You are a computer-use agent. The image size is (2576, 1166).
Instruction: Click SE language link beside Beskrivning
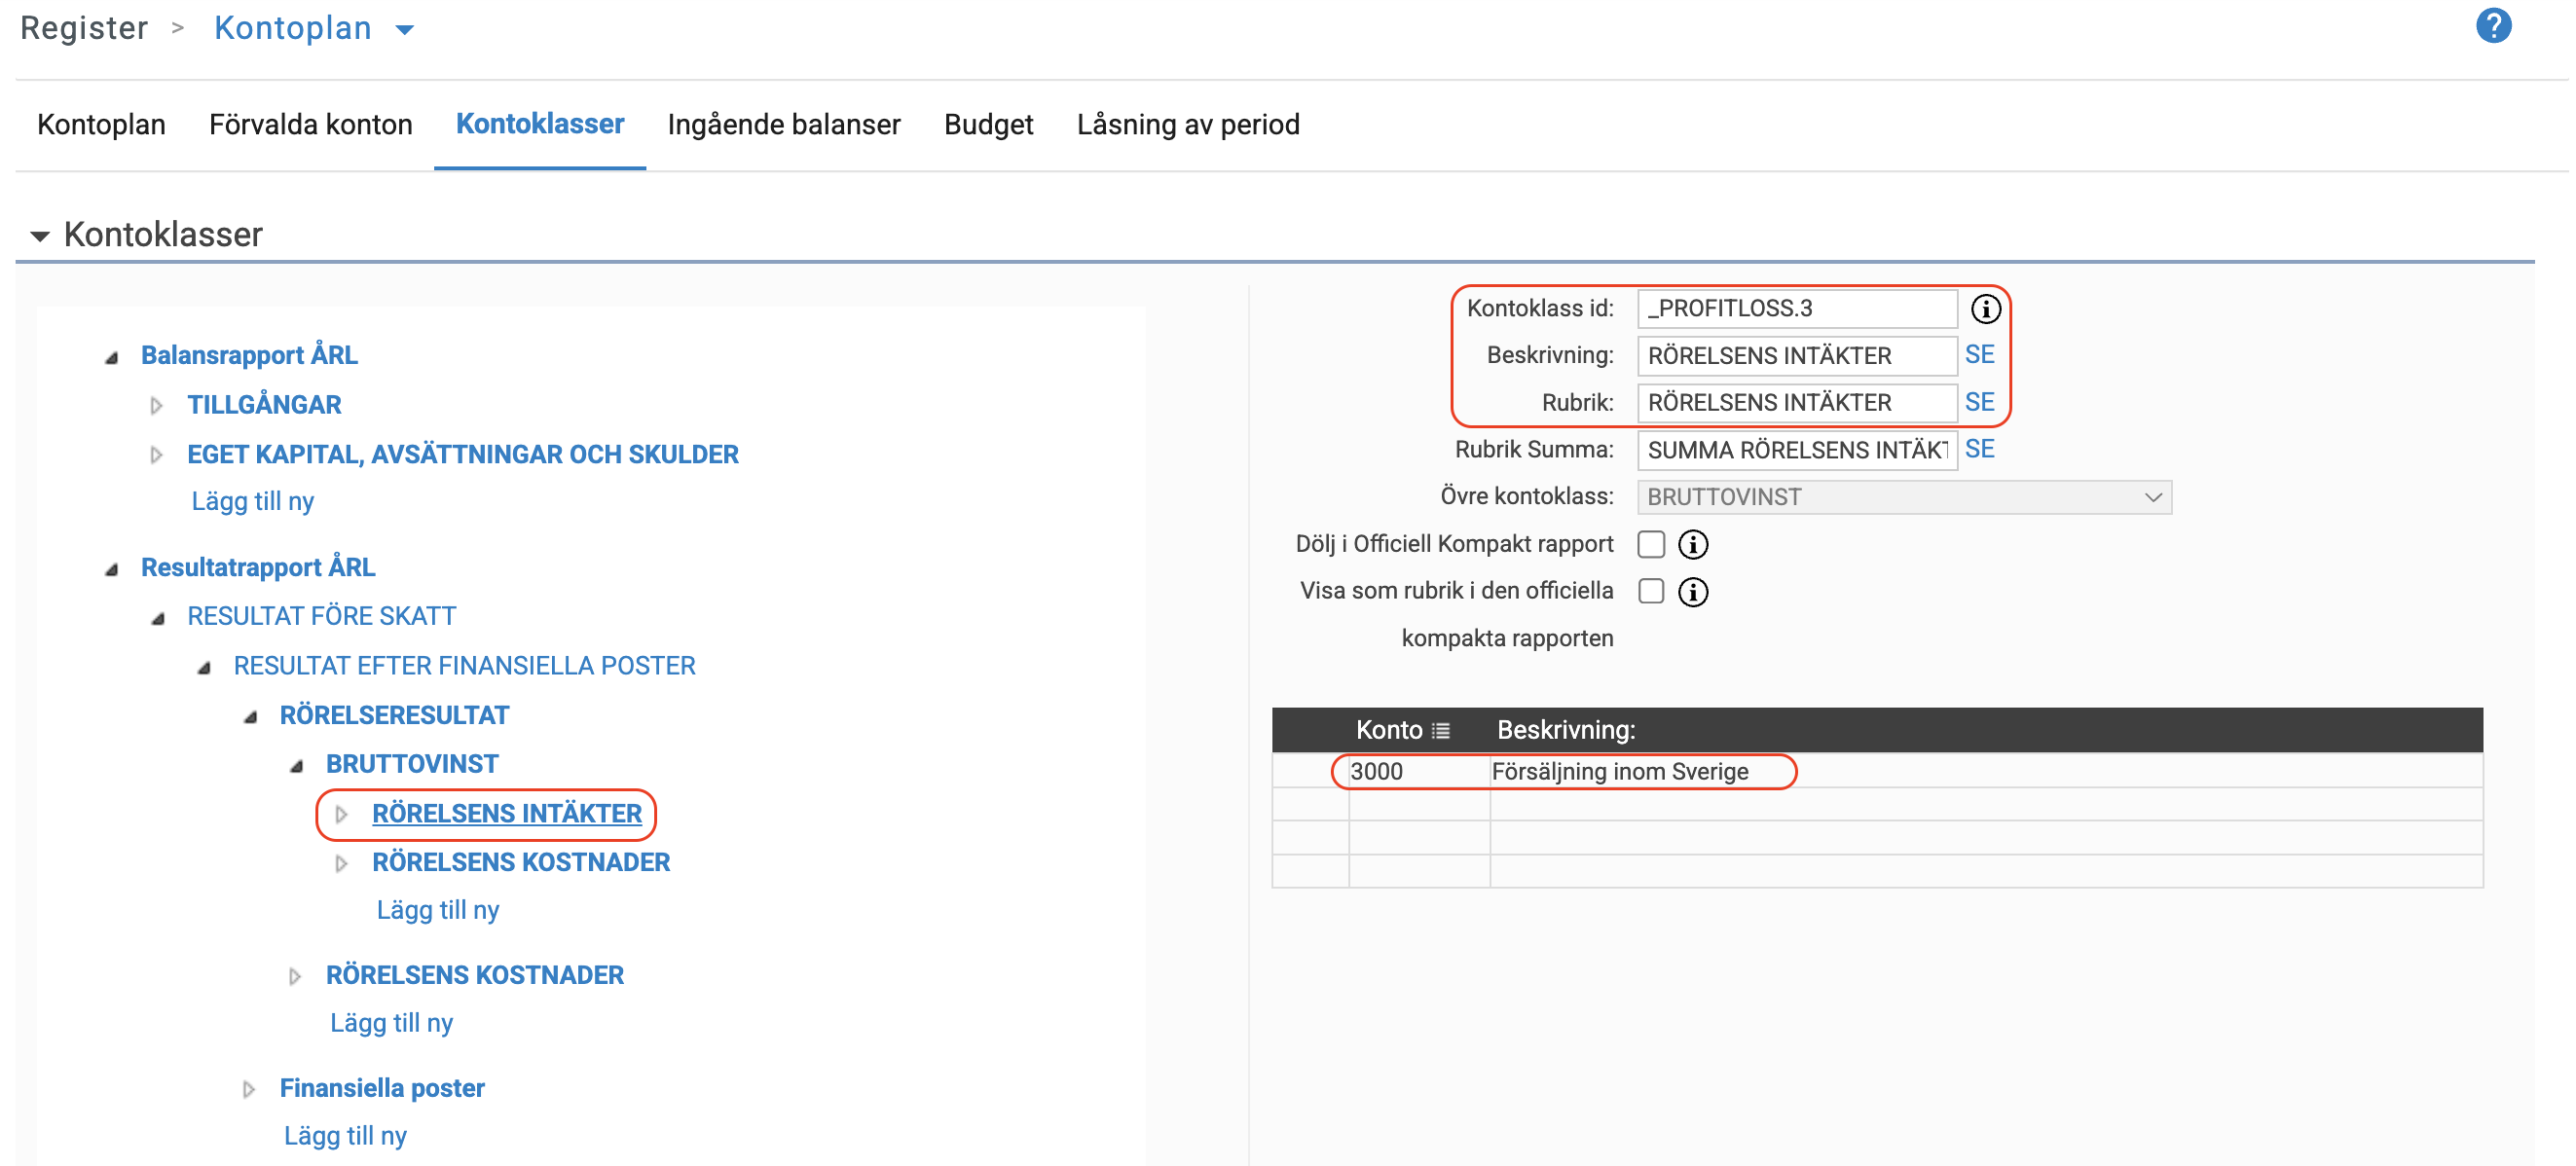click(1980, 355)
